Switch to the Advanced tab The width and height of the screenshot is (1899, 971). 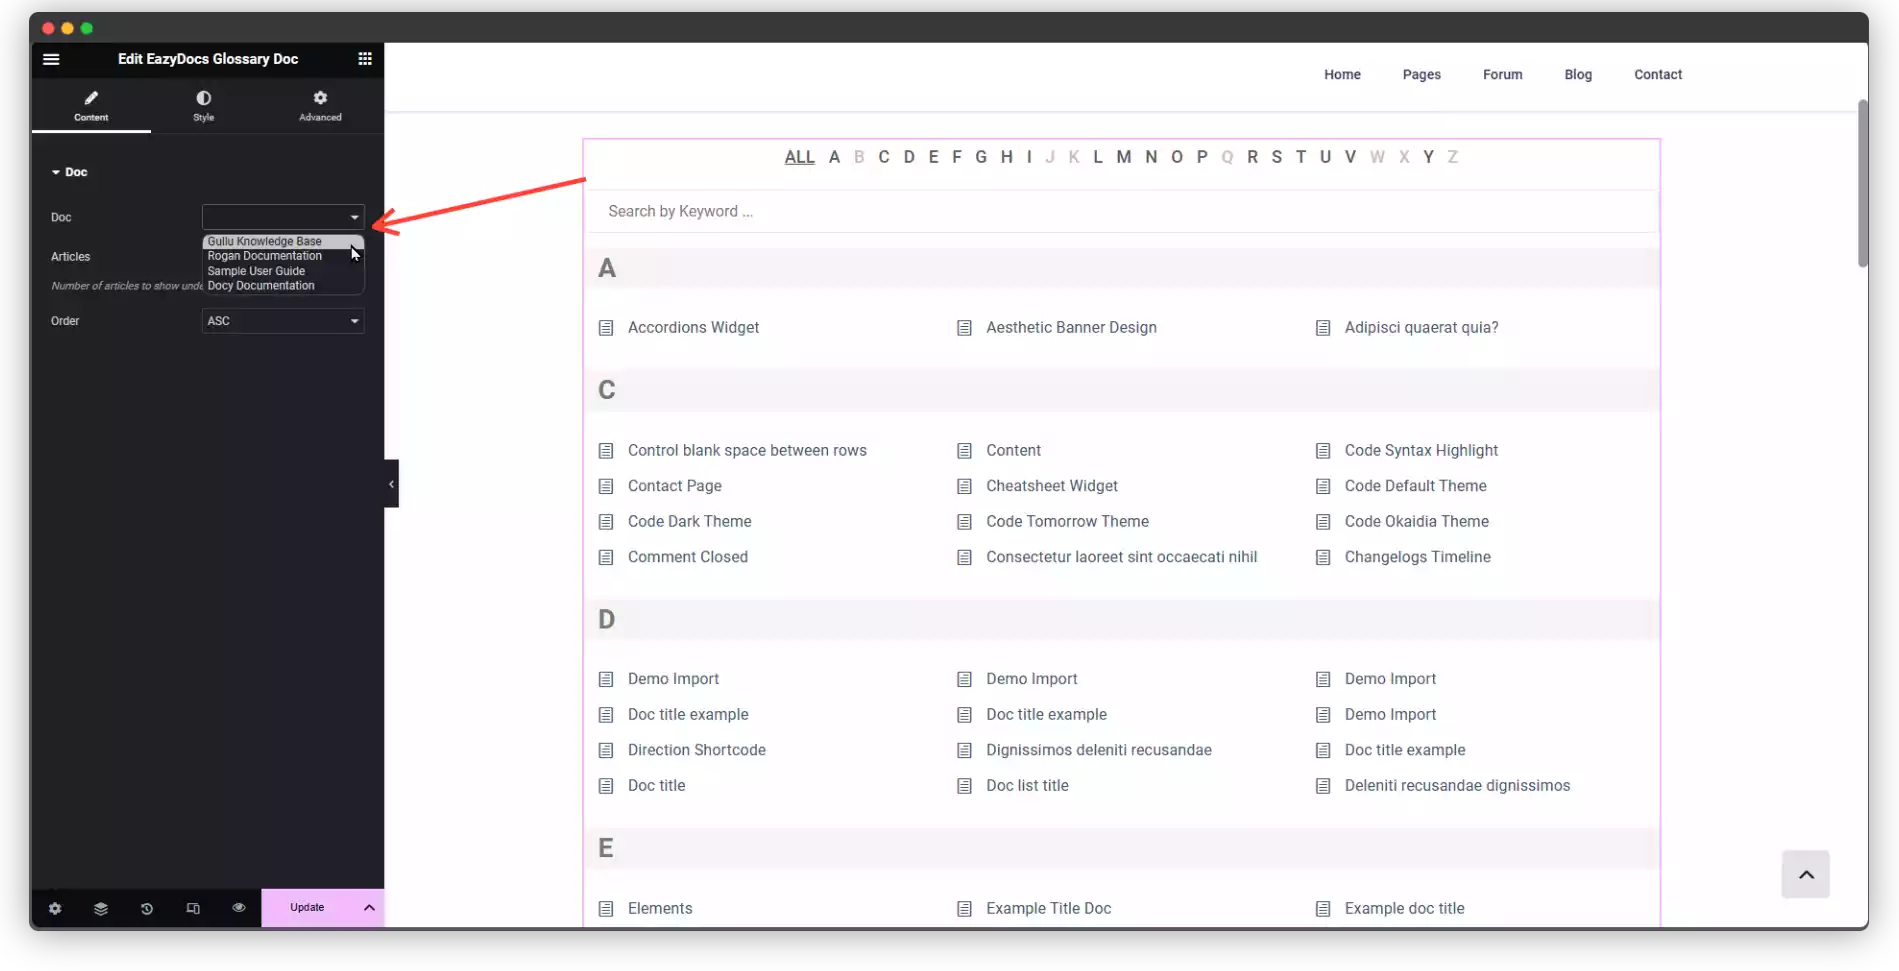tap(320, 105)
